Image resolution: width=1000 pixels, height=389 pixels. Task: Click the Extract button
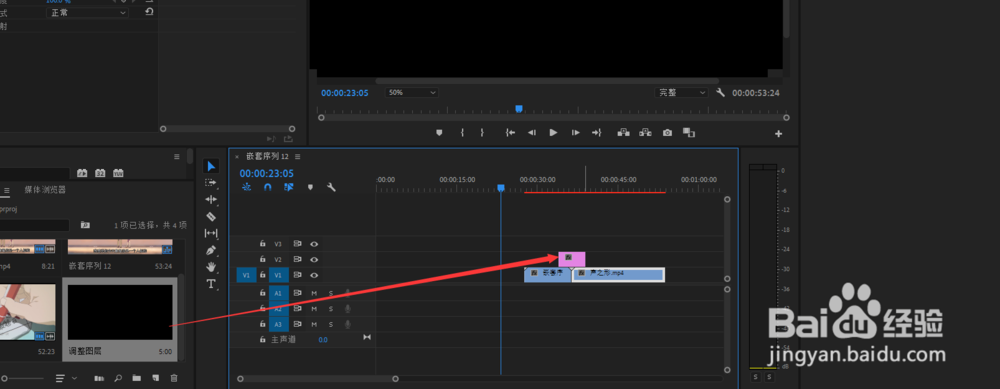[x=645, y=133]
